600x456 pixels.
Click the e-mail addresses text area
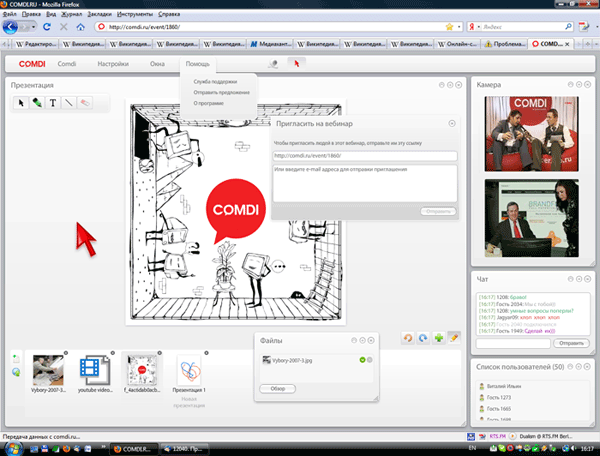pyautogui.click(x=365, y=183)
